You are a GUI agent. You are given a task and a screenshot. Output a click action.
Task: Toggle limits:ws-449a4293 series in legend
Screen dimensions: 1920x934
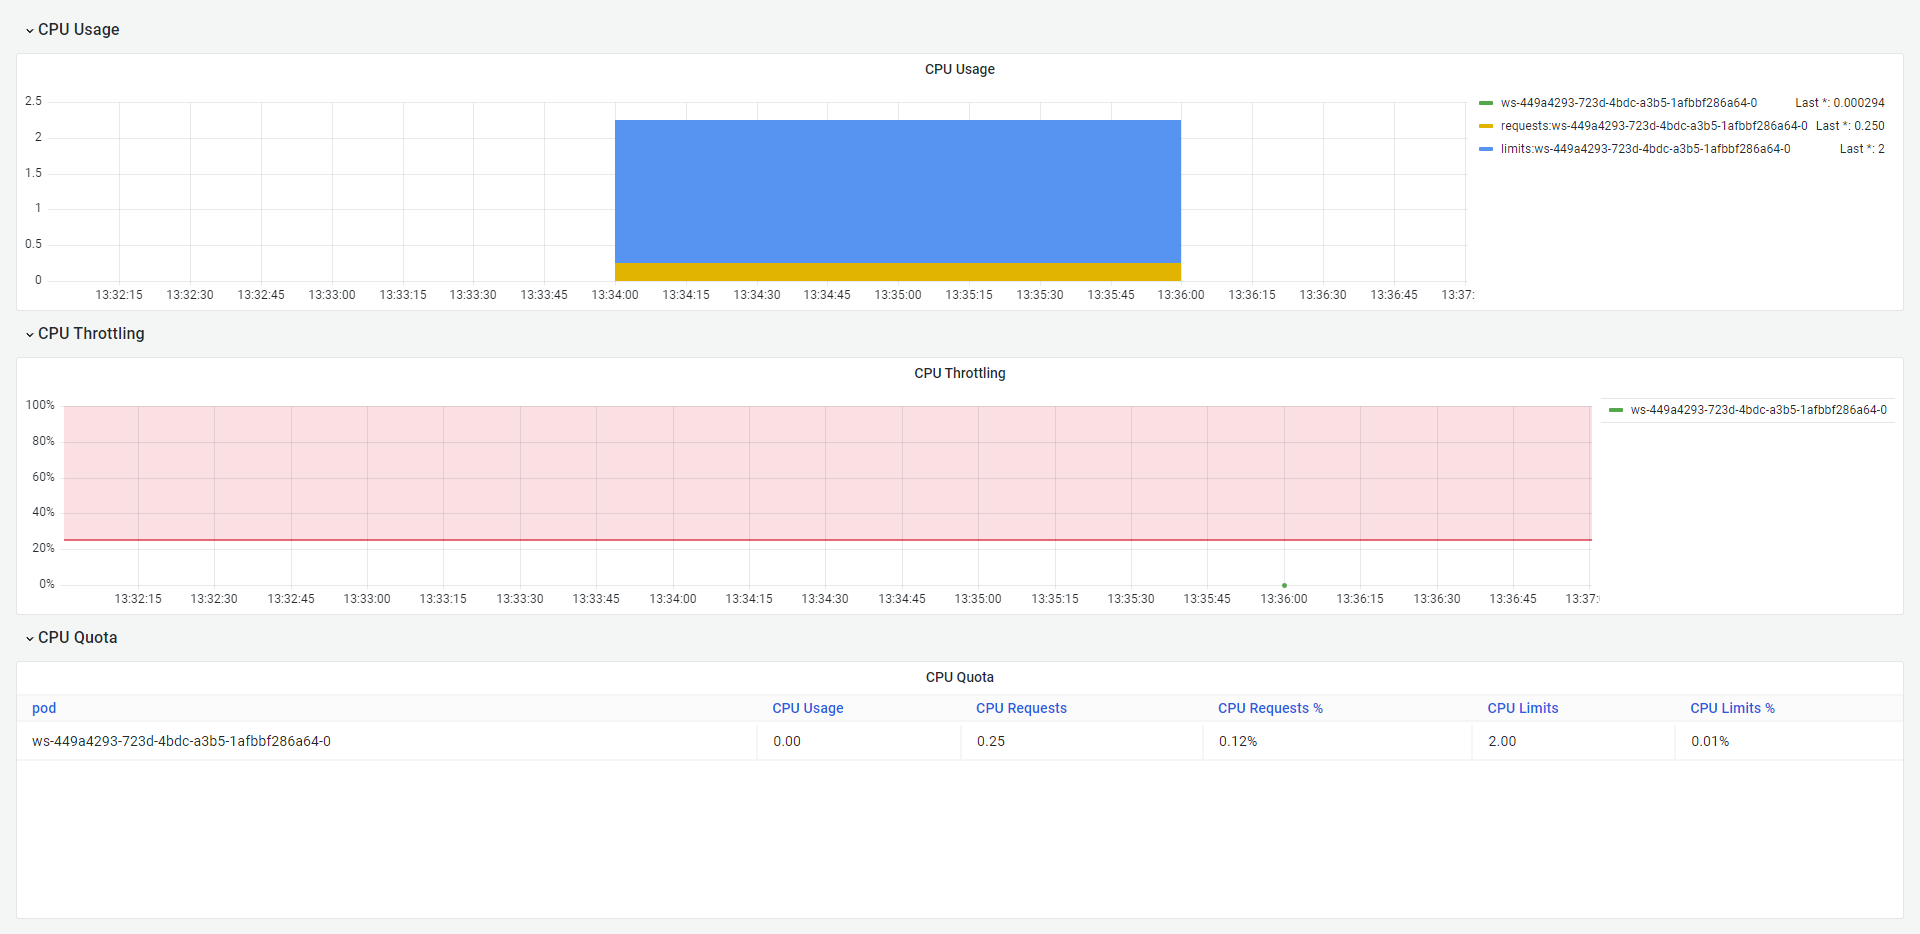click(x=1645, y=149)
